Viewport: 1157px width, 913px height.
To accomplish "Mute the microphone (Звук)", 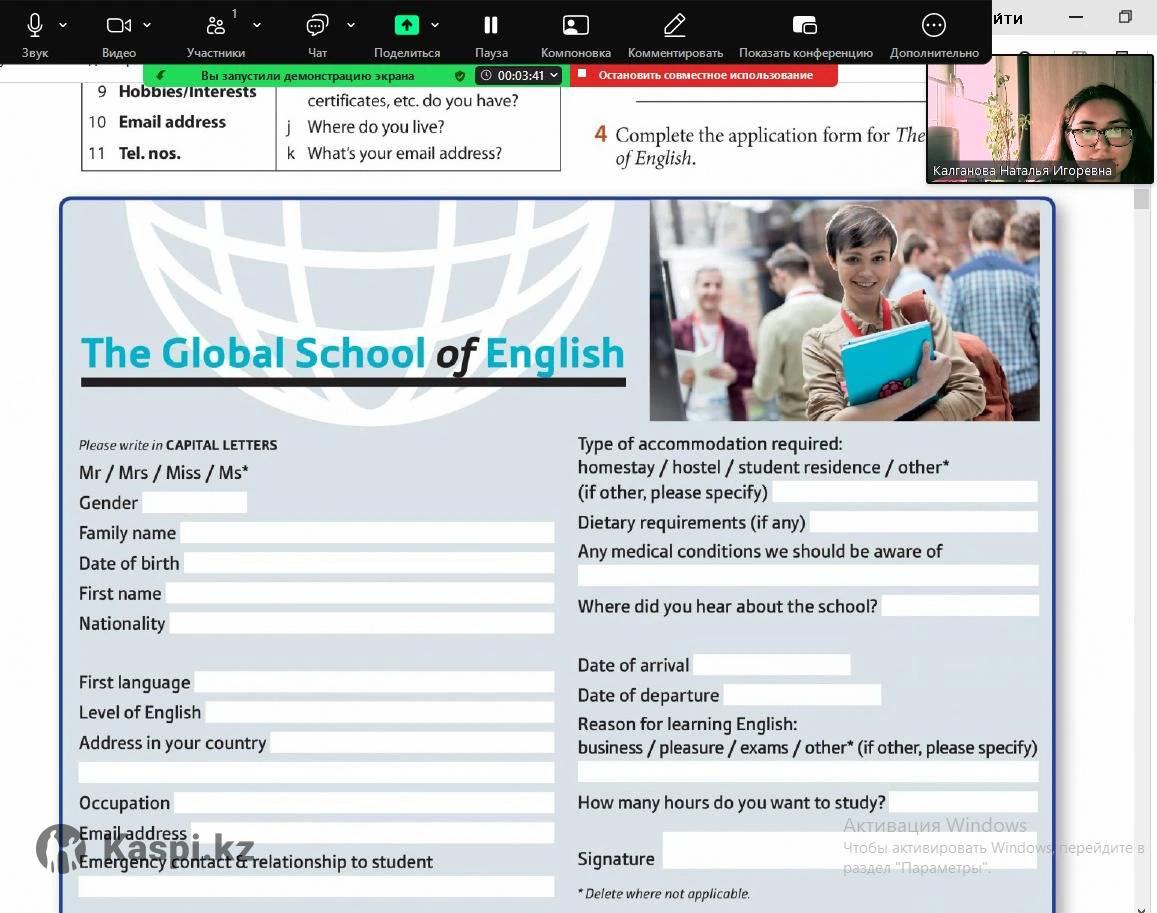I will pyautogui.click(x=35, y=26).
